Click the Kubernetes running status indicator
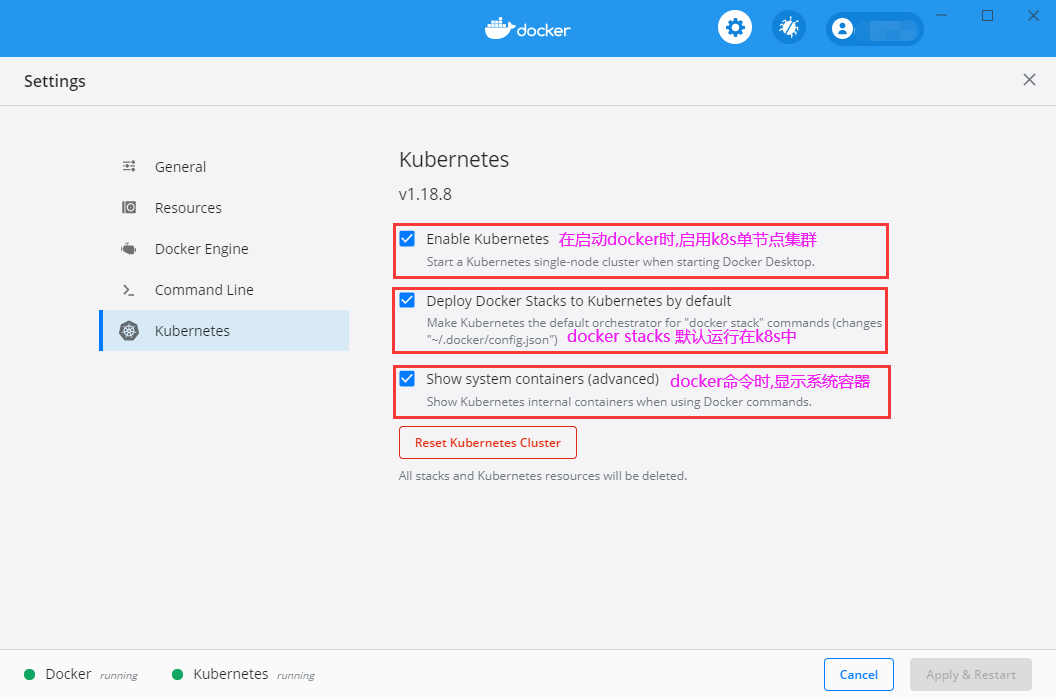Viewport: 1056px width, 699px height. coord(243,674)
